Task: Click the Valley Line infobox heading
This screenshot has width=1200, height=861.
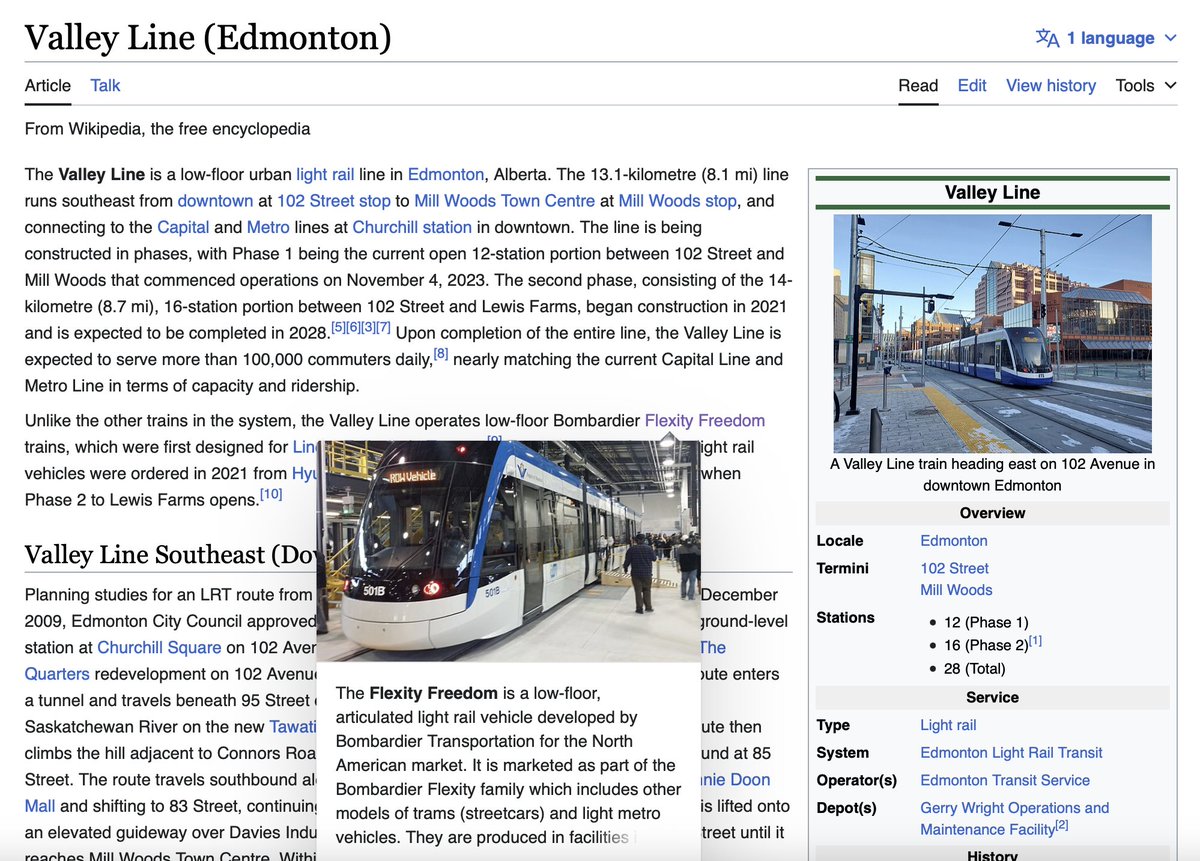Action: (x=992, y=192)
